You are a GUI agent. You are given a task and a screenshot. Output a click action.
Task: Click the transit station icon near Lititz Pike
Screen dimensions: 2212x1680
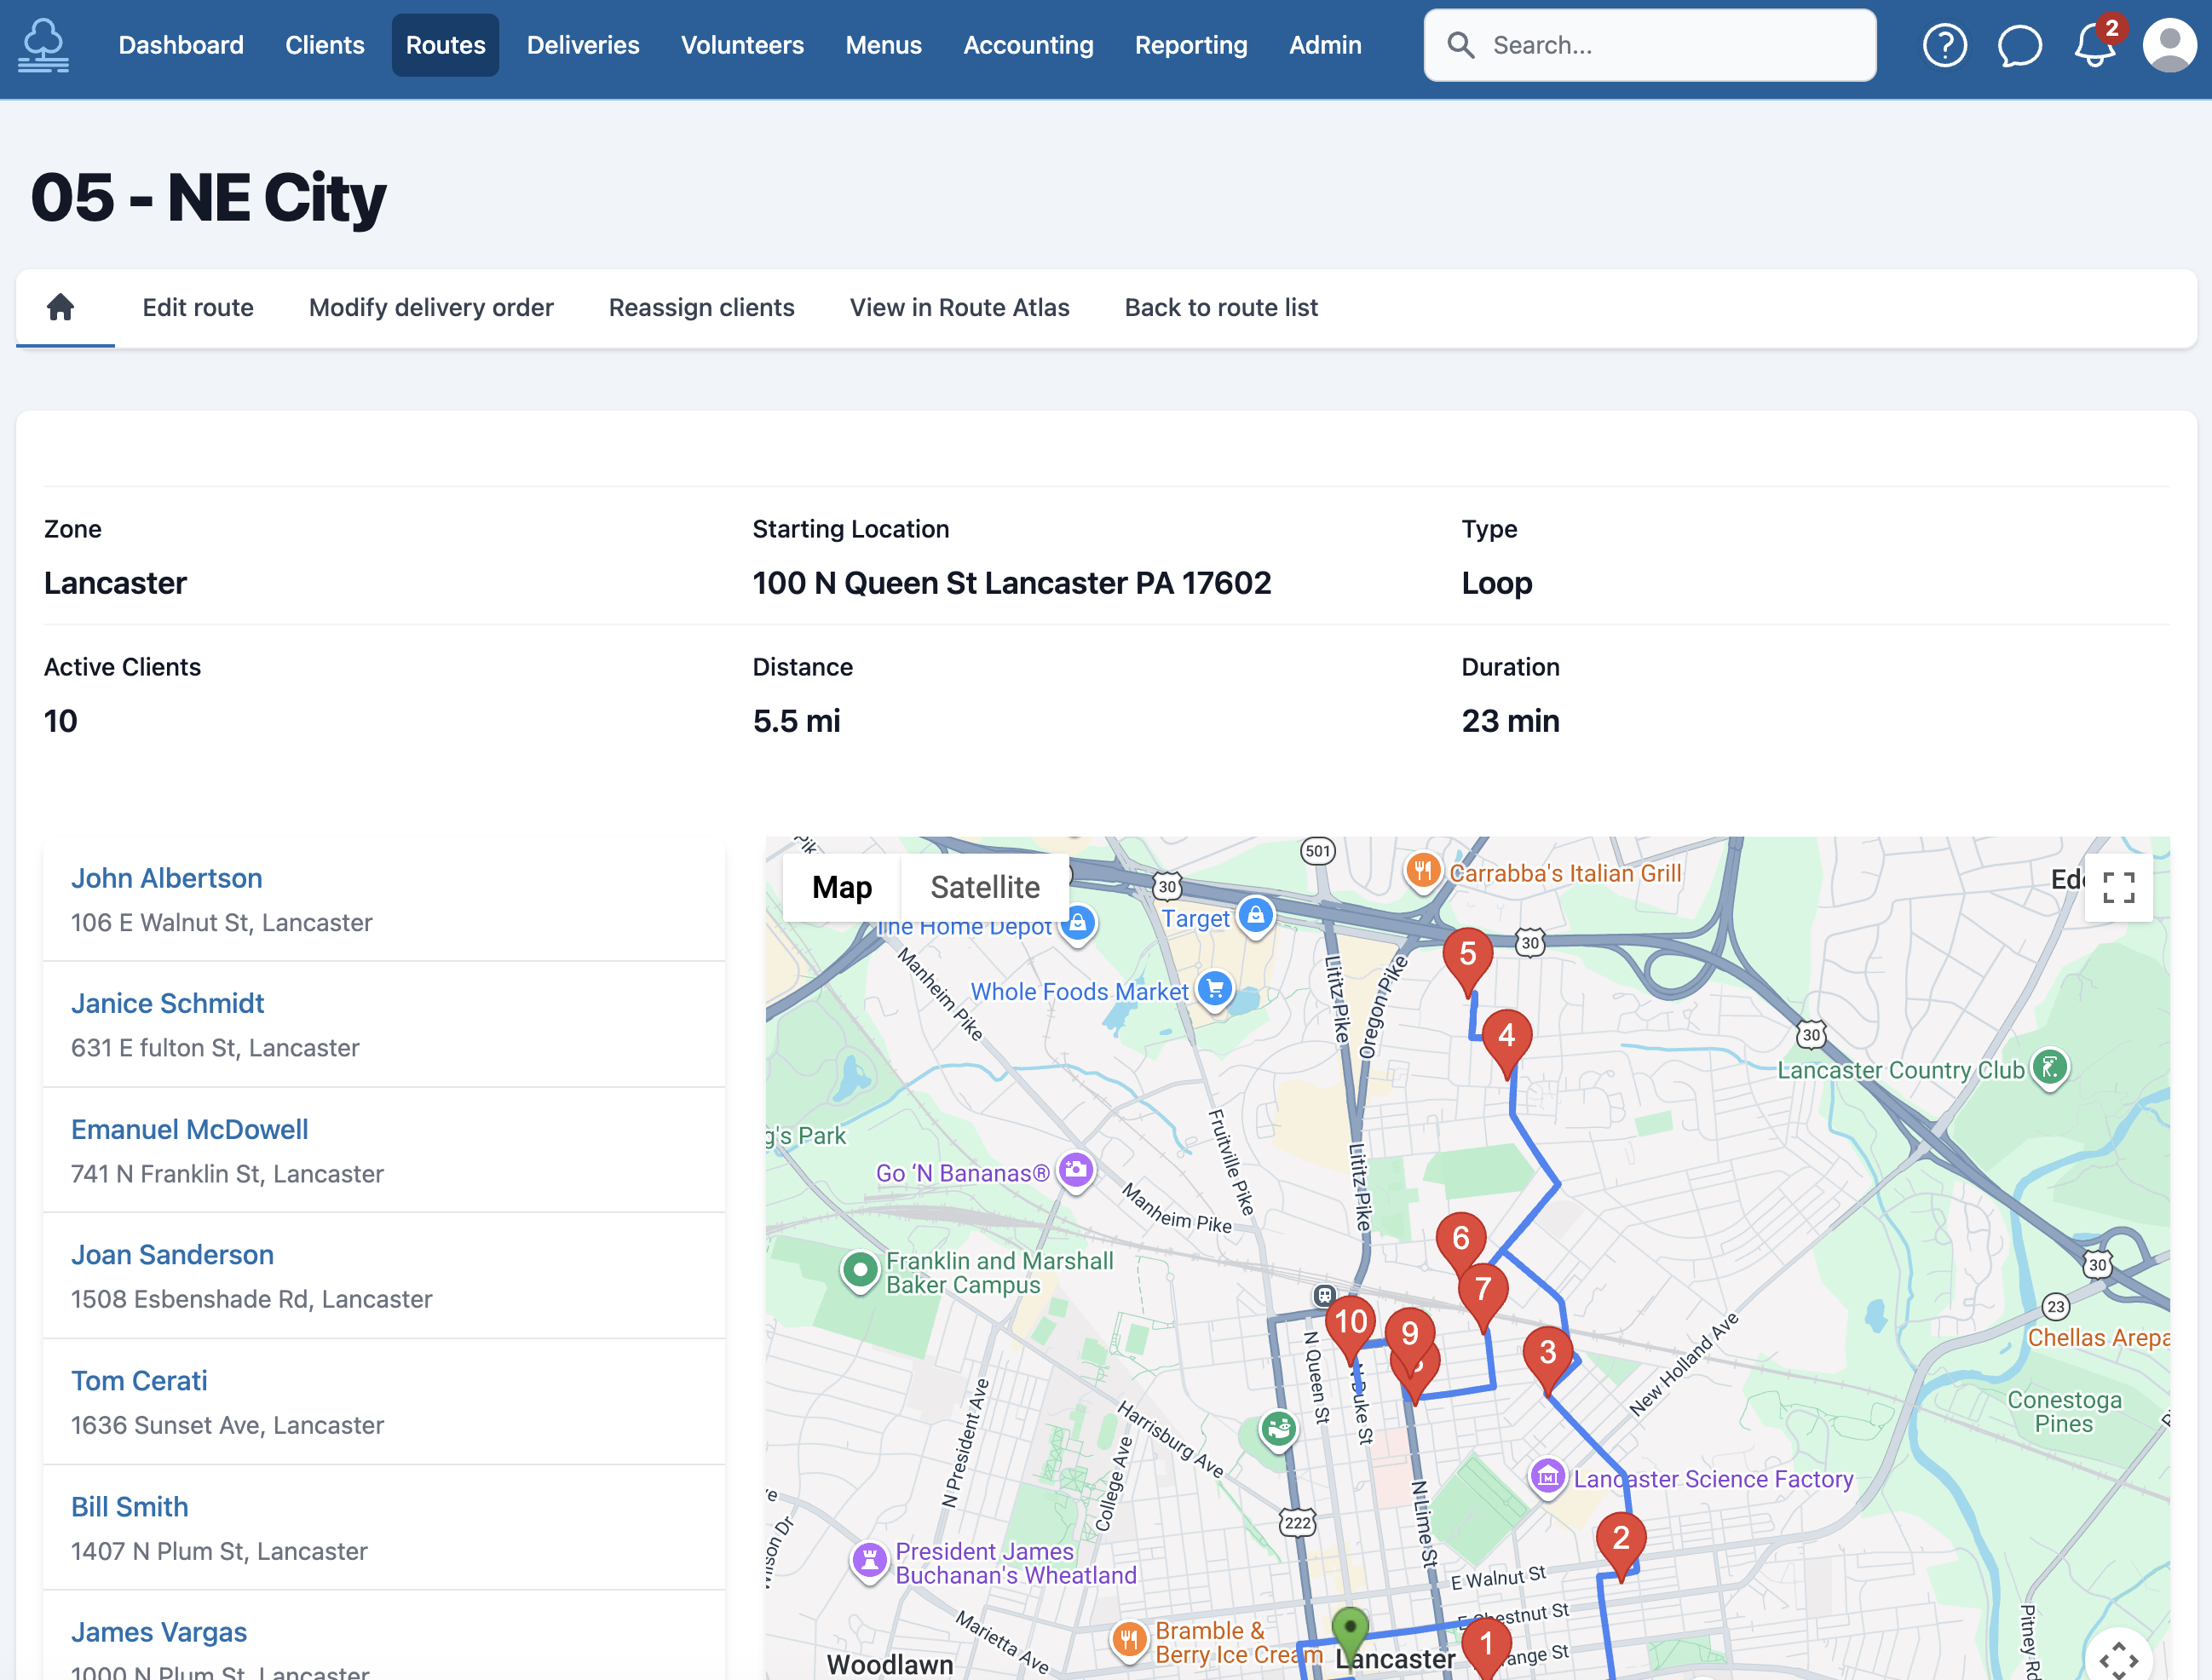(1324, 1295)
